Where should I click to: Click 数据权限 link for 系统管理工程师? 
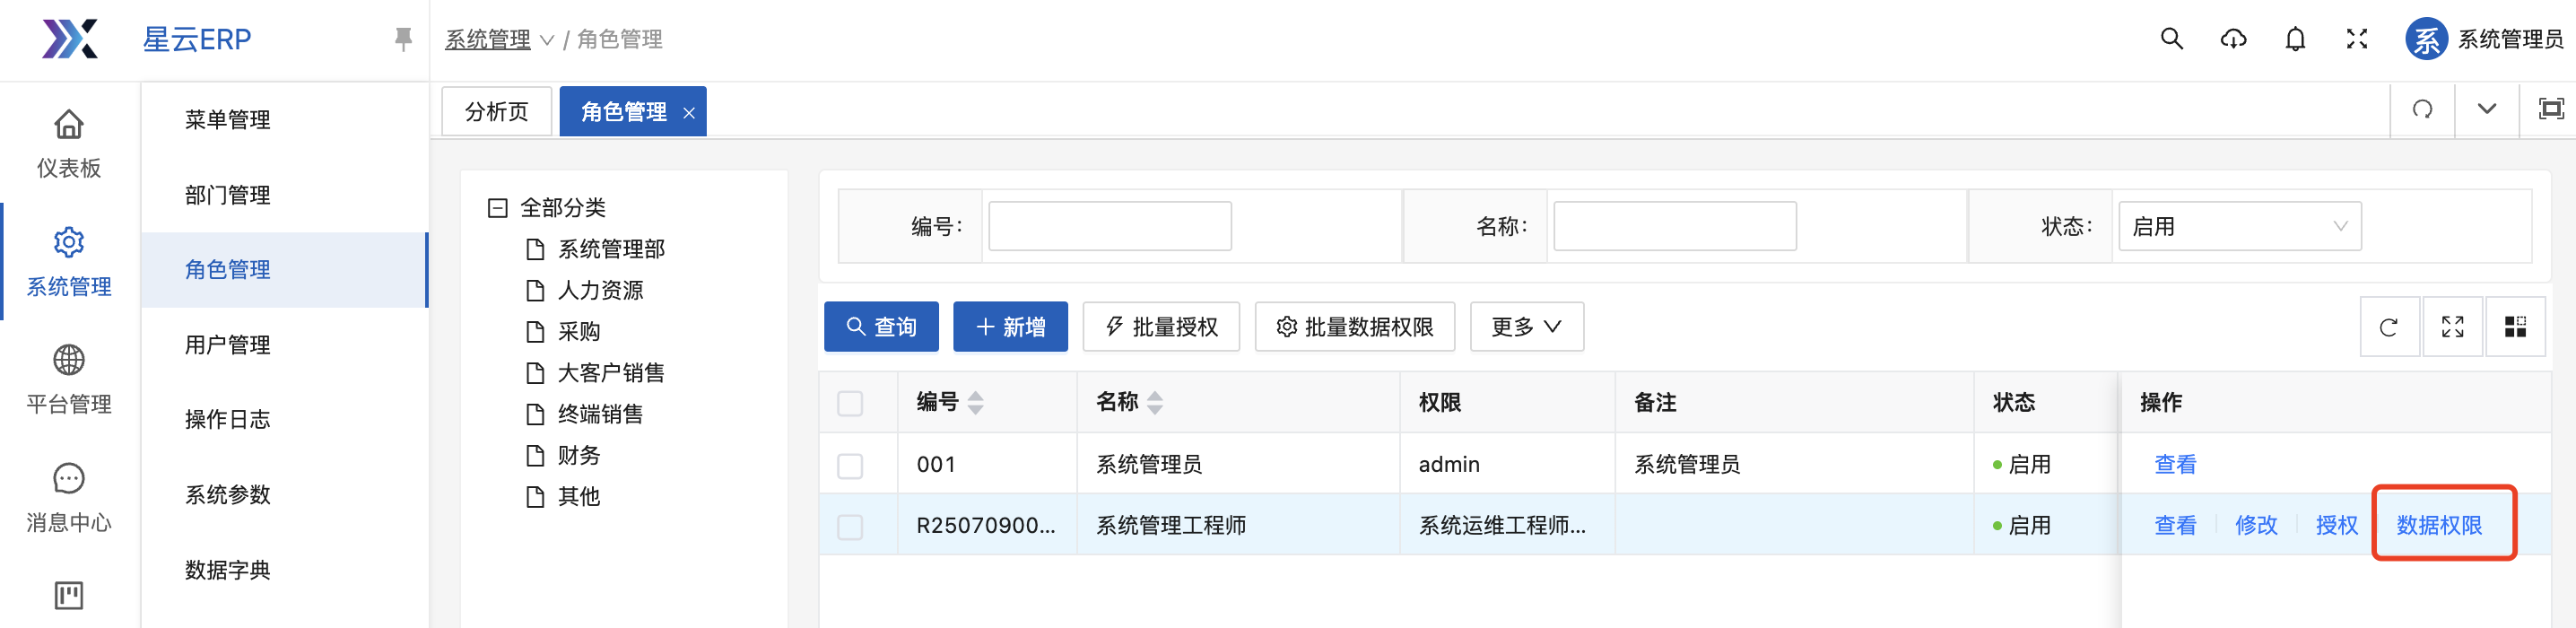tap(2439, 525)
